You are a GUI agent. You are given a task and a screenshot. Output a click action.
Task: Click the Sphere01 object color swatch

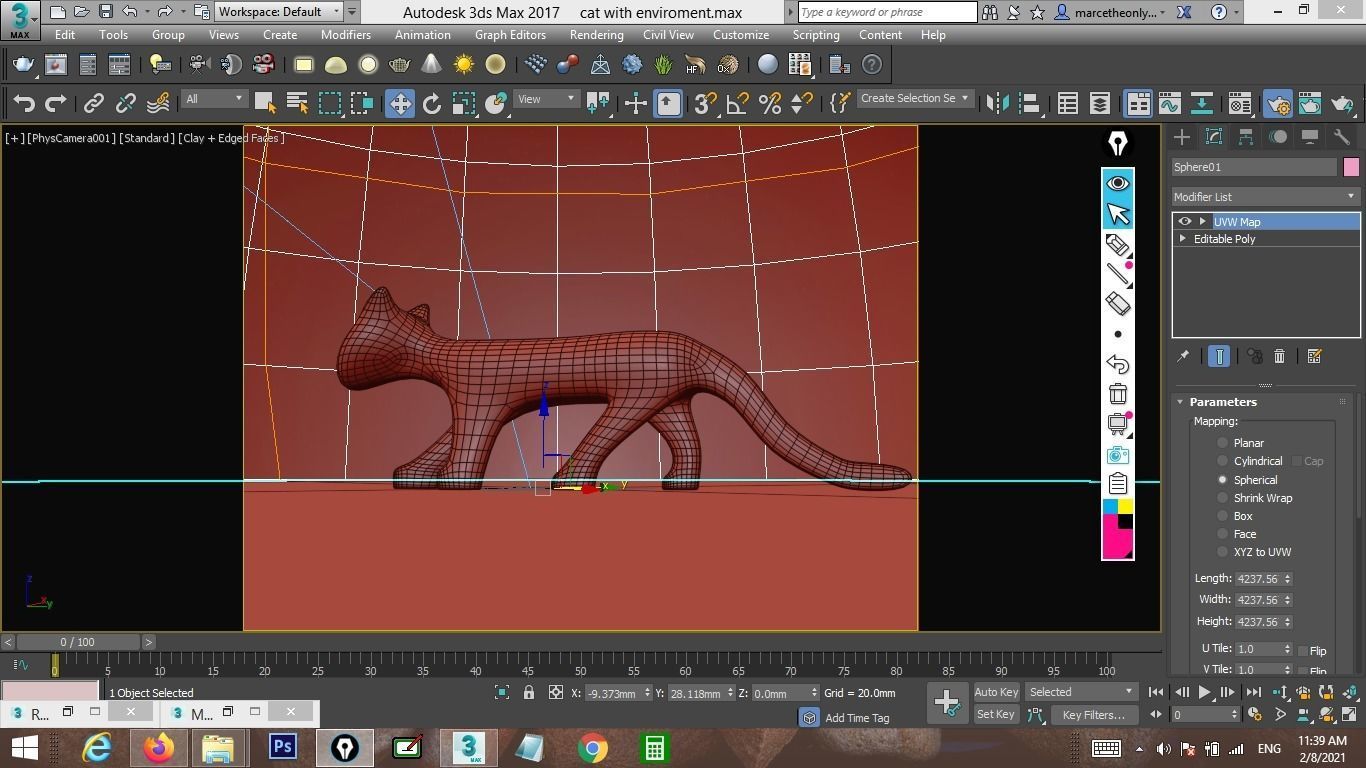(x=1351, y=167)
